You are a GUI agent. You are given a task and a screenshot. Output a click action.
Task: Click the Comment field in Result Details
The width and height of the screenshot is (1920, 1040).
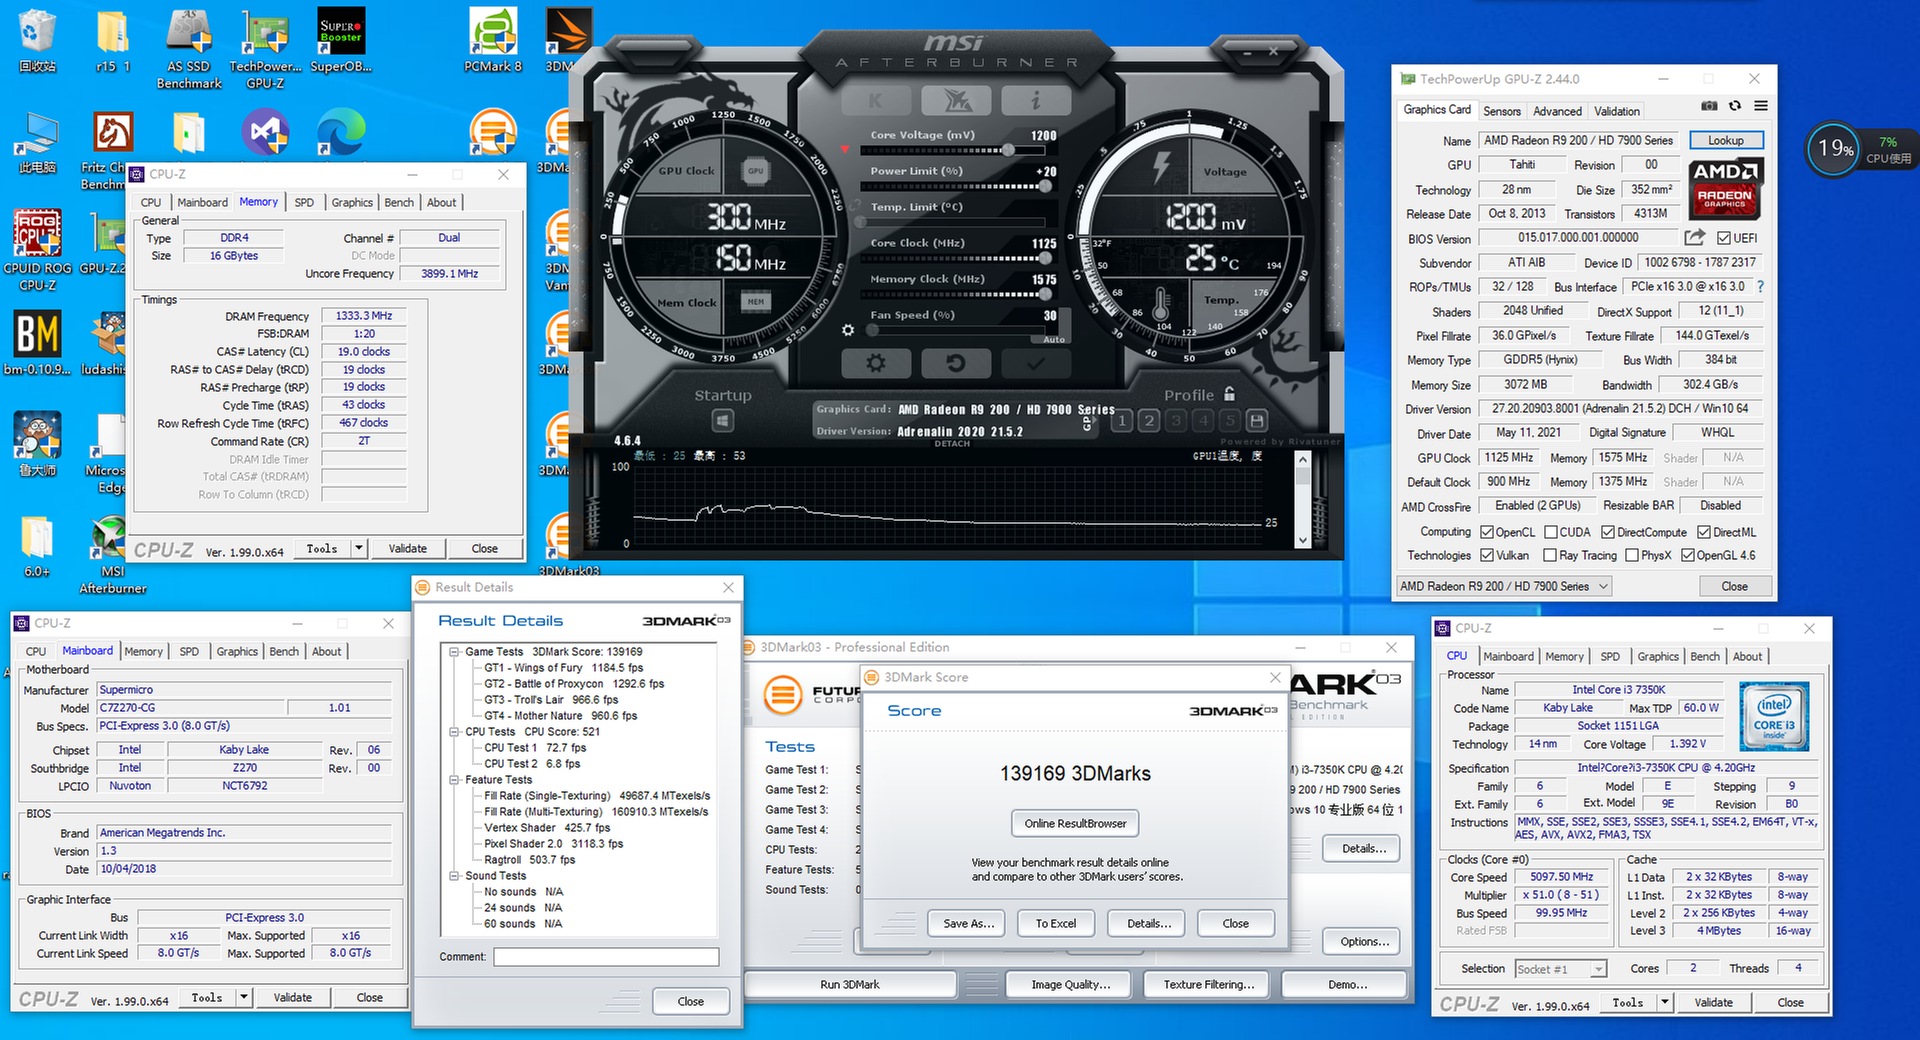click(x=606, y=957)
